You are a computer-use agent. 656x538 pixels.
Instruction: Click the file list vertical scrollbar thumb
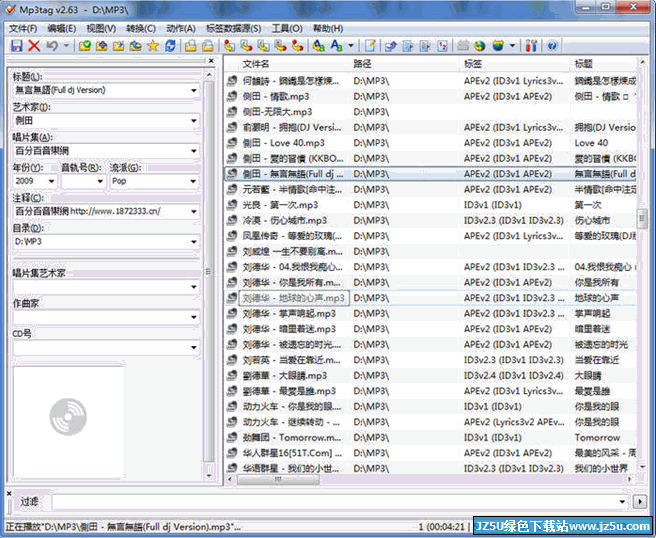[642, 218]
